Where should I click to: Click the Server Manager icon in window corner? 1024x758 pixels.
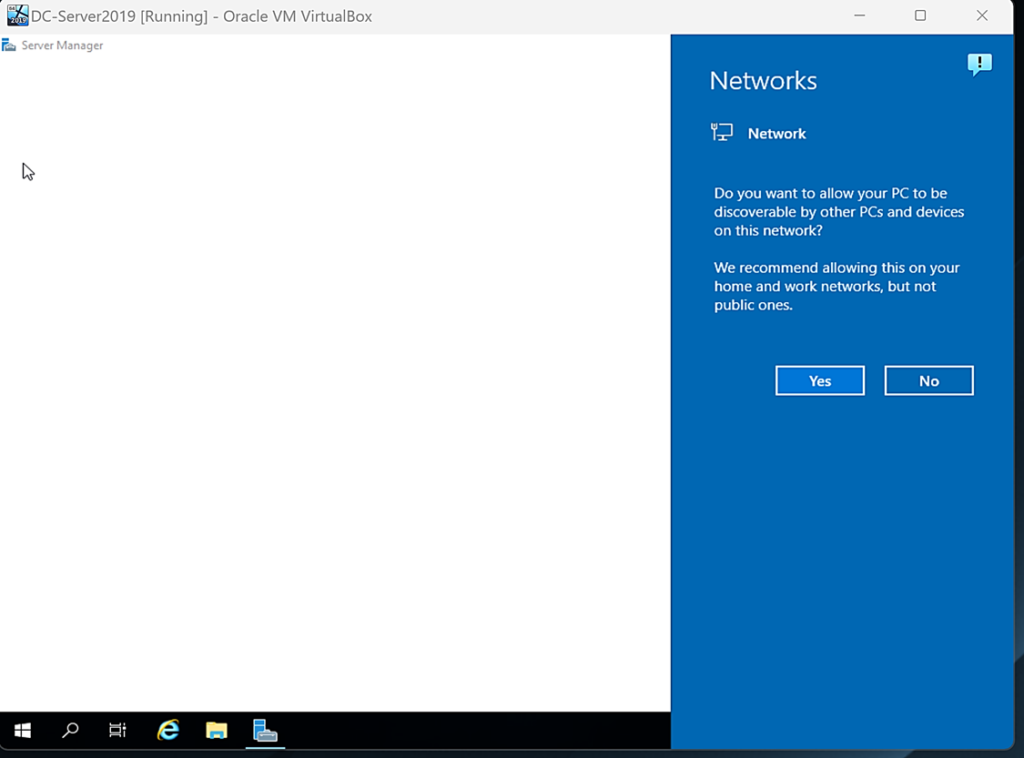pyautogui.click(x=9, y=45)
